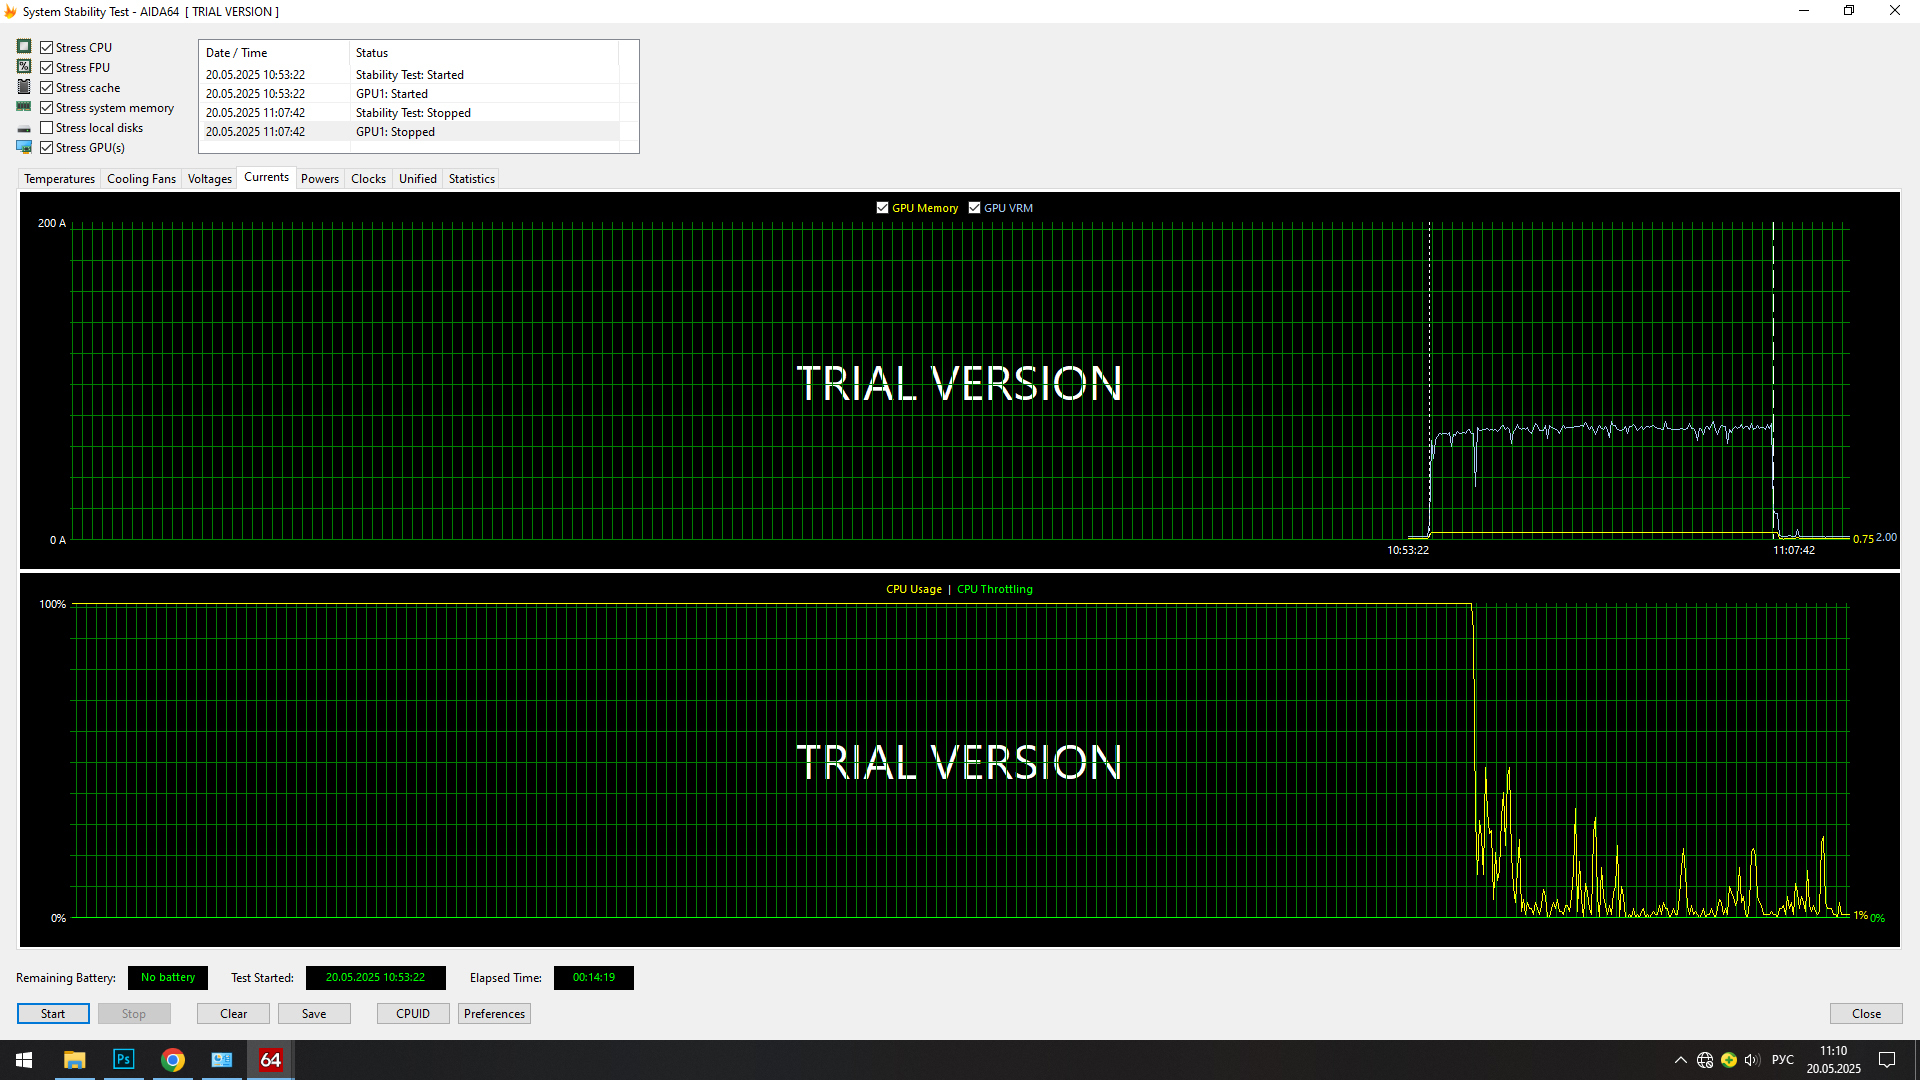Click the 'No battery' status field

[x=168, y=978]
